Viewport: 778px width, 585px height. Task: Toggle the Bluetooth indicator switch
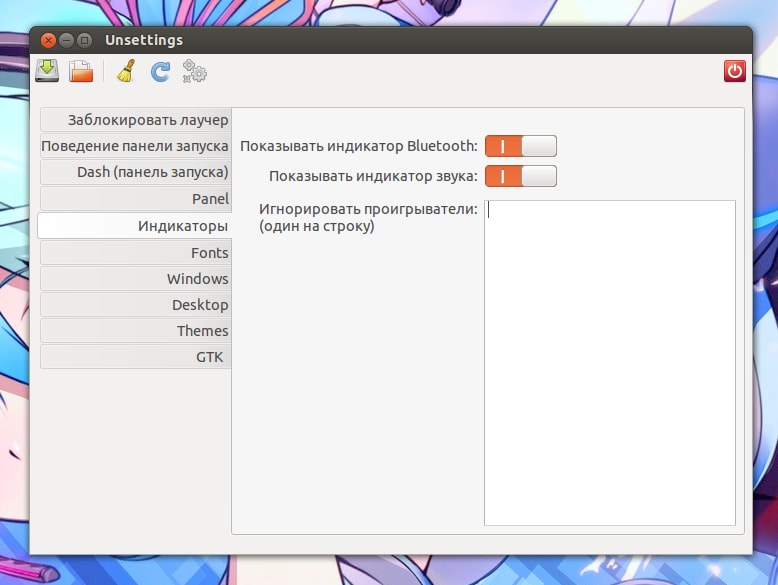520,146
